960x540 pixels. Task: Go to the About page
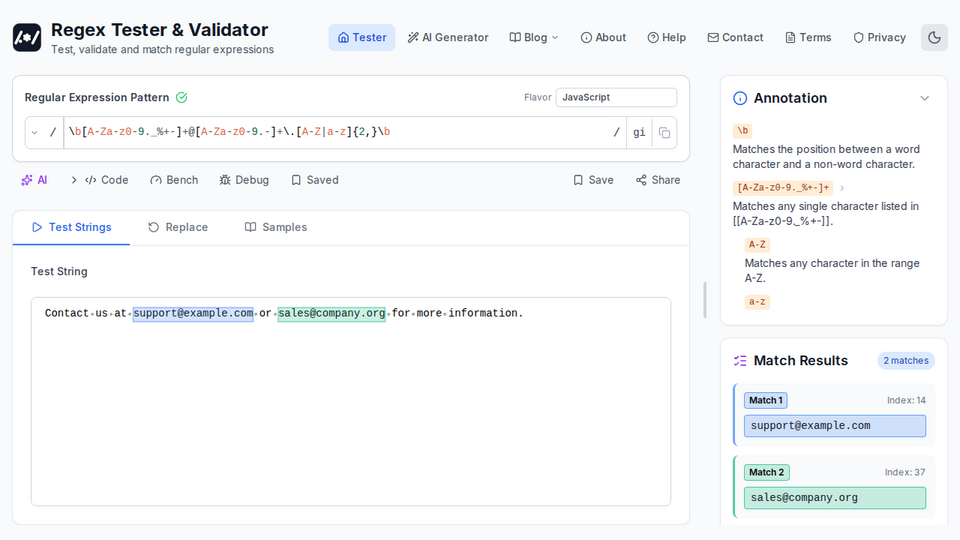tap(603, 37)
